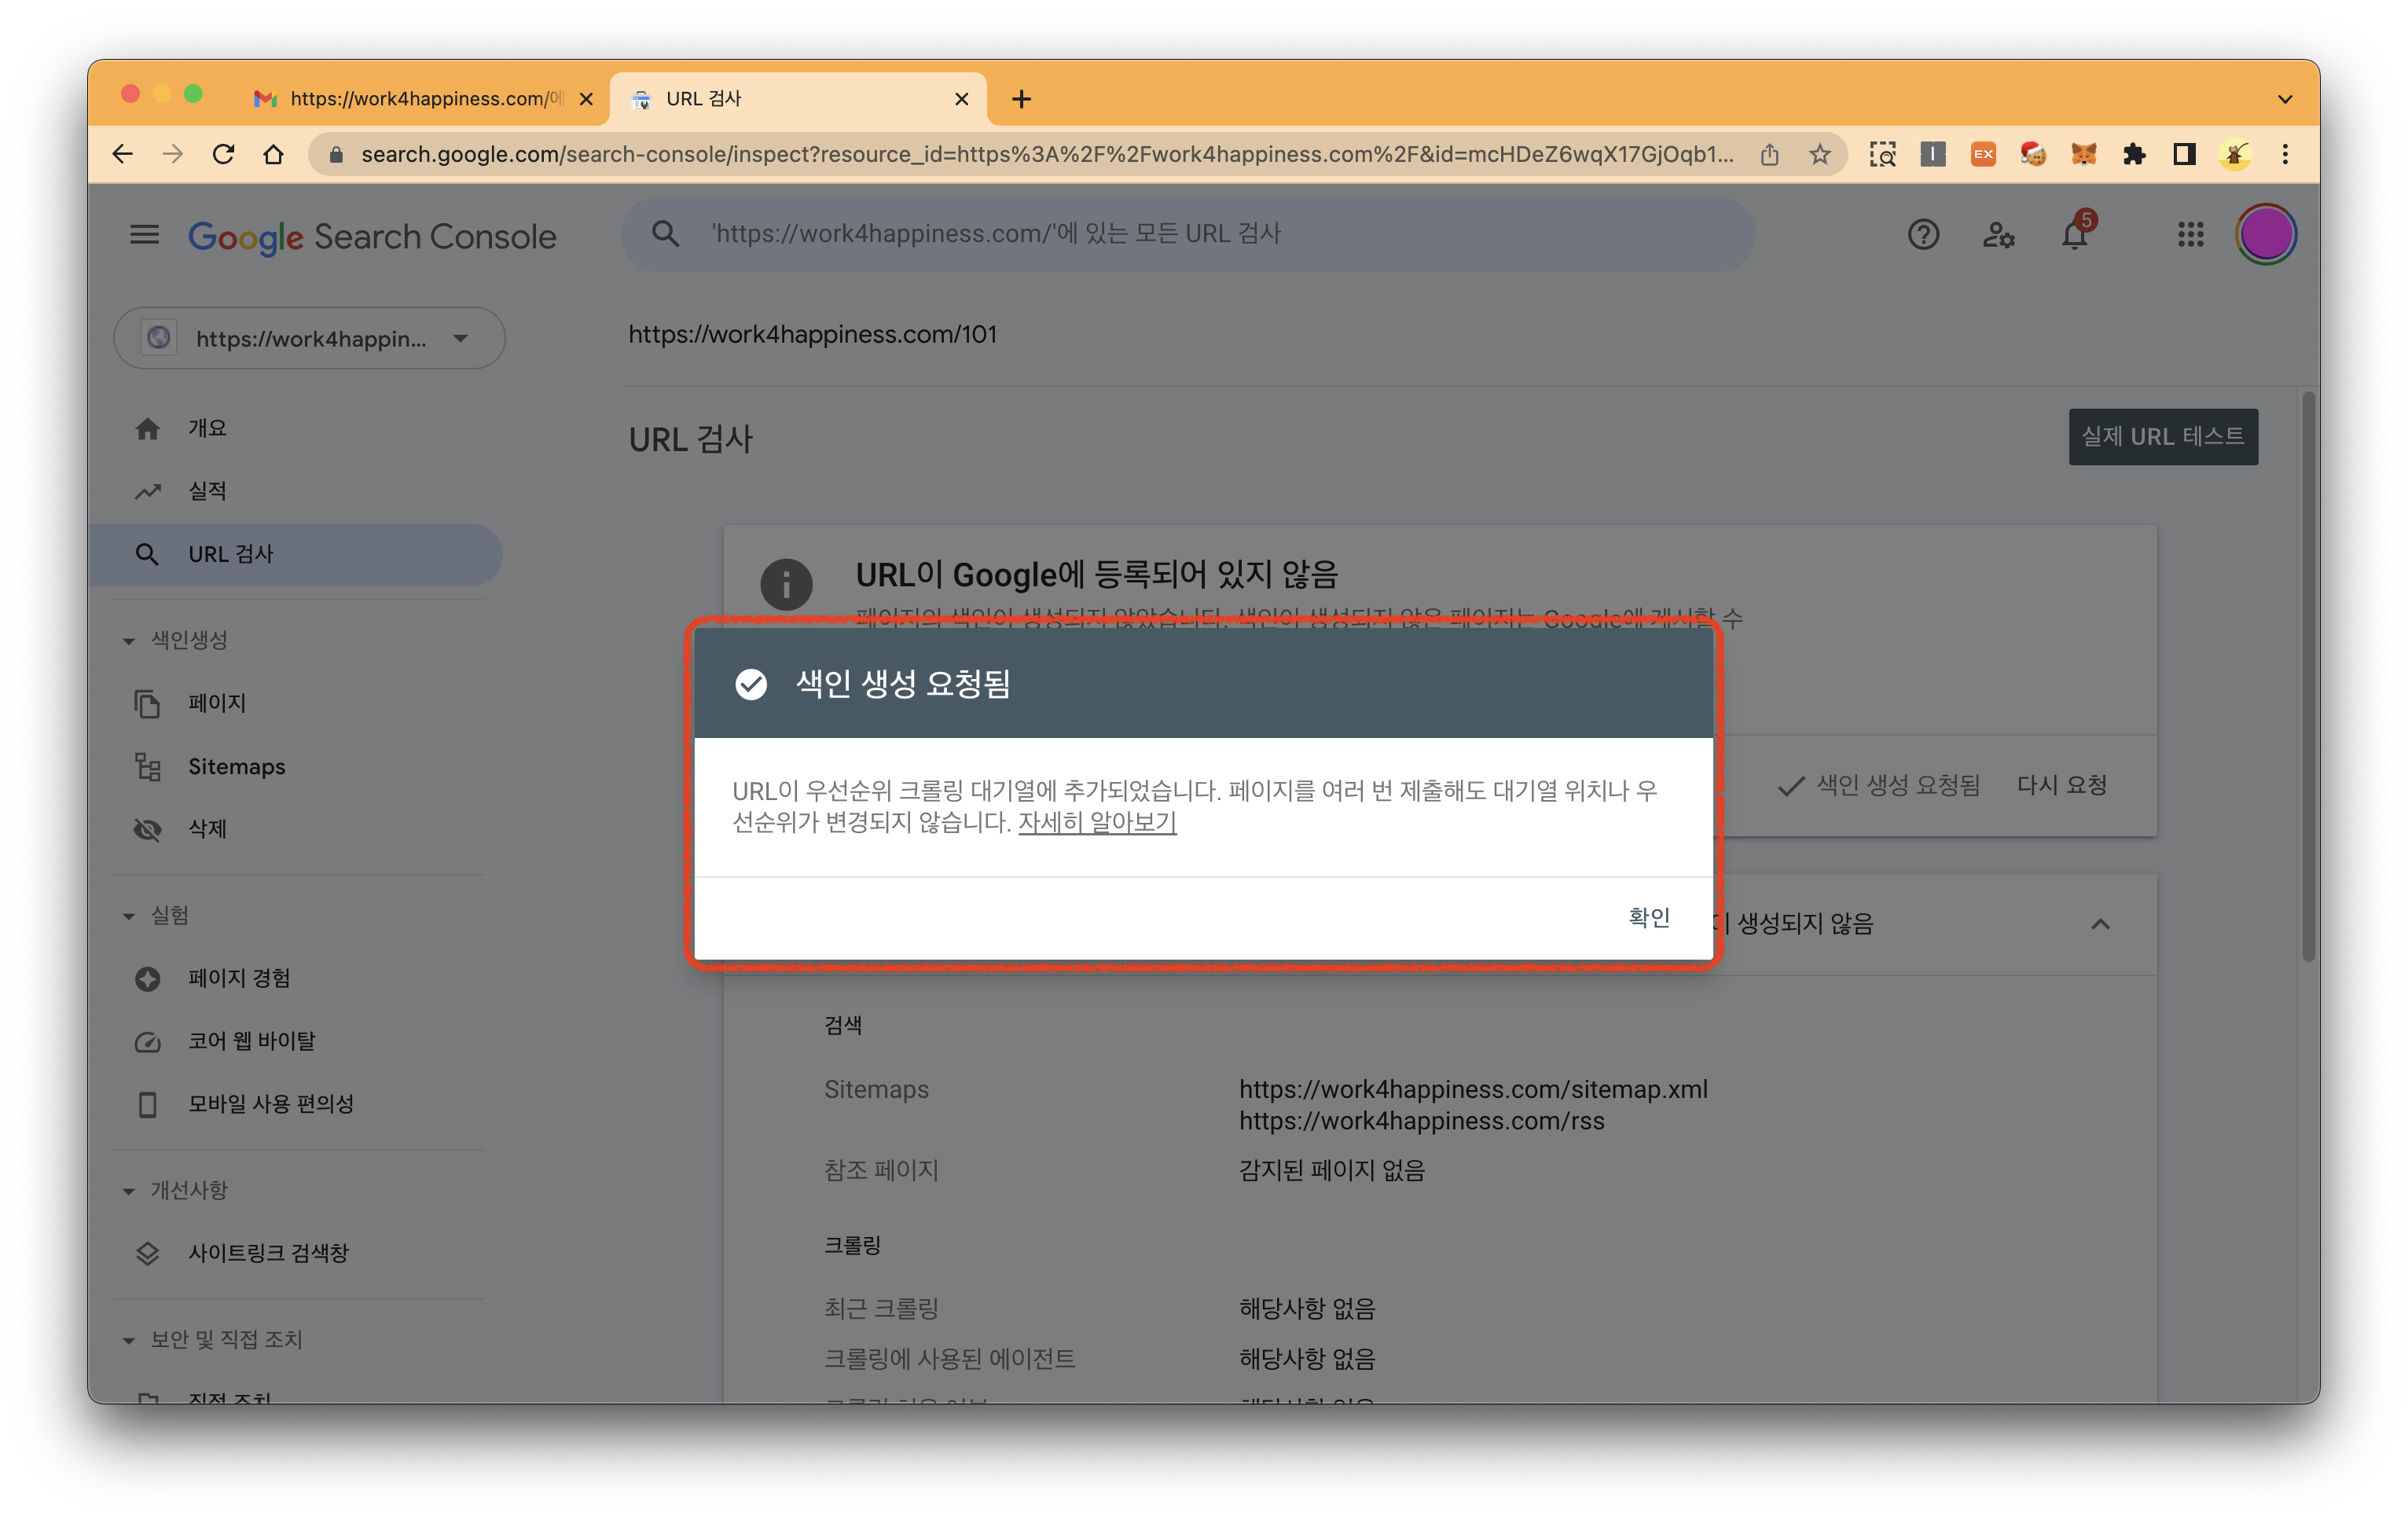Open the navigation hamburger menu
Screen dimensions: 2408x1520
coord(144,234)
